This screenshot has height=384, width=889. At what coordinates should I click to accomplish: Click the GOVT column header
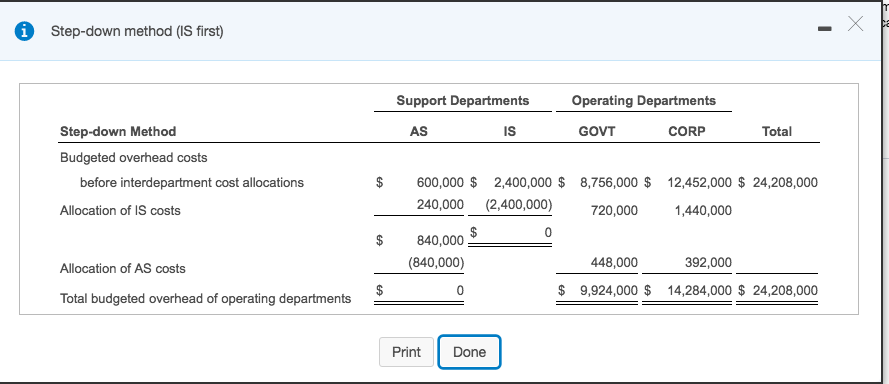[596, 132]
